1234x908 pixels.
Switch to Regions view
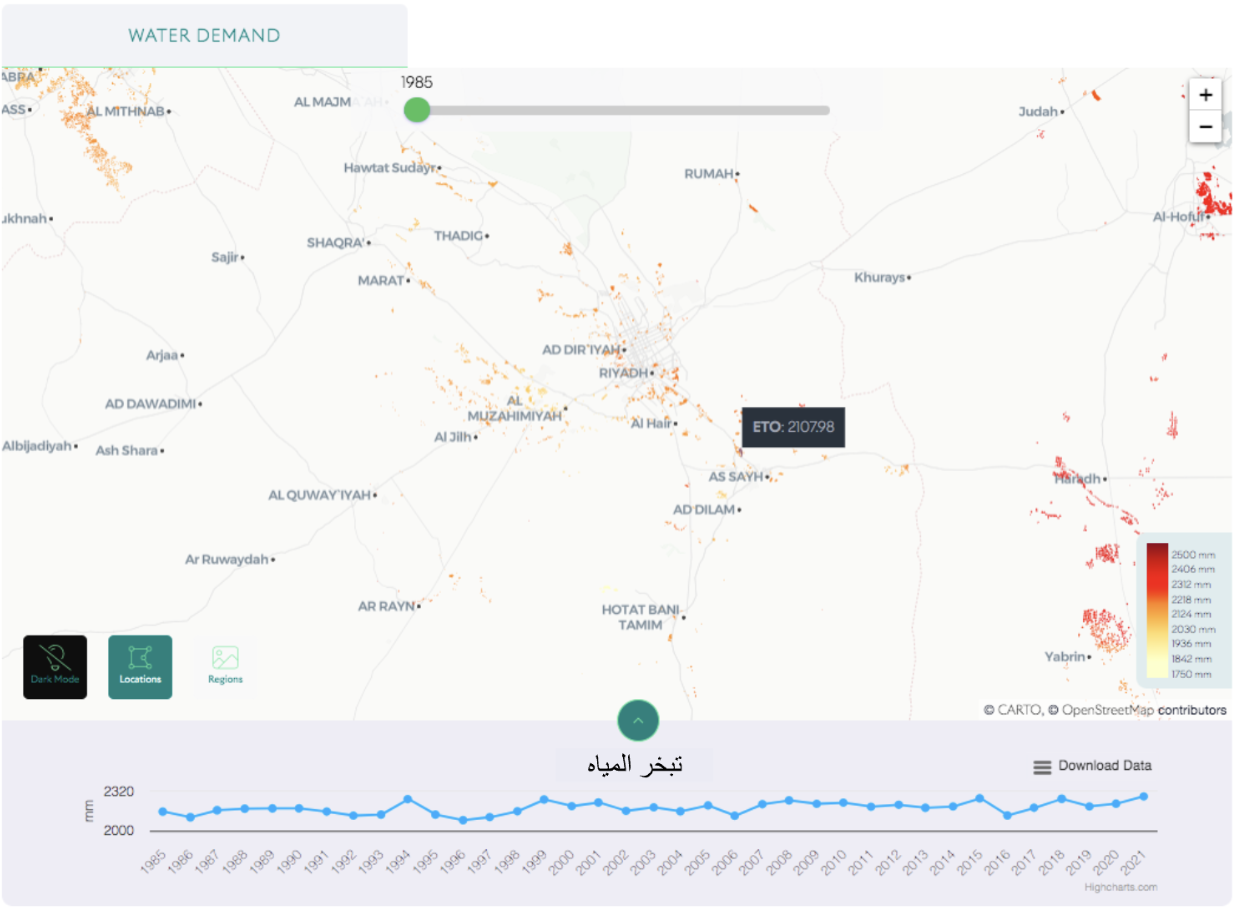point(225,667)
